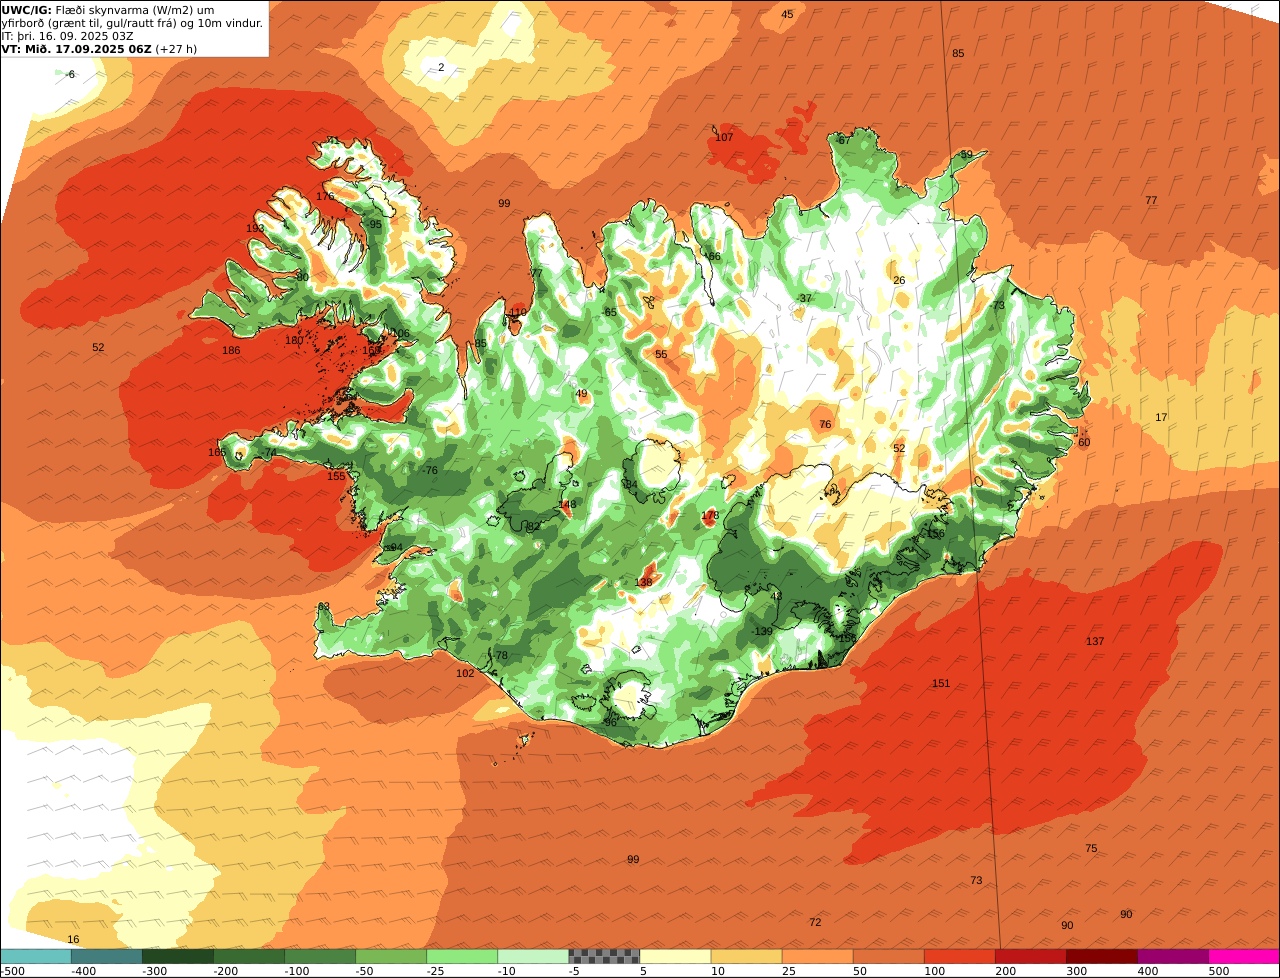Click the initial time 'IT: þri. 16. 09. 2025 03Z'
The height and width of the screenshot is (978, 1280).
pyautogui.click(x=68, y=35)
